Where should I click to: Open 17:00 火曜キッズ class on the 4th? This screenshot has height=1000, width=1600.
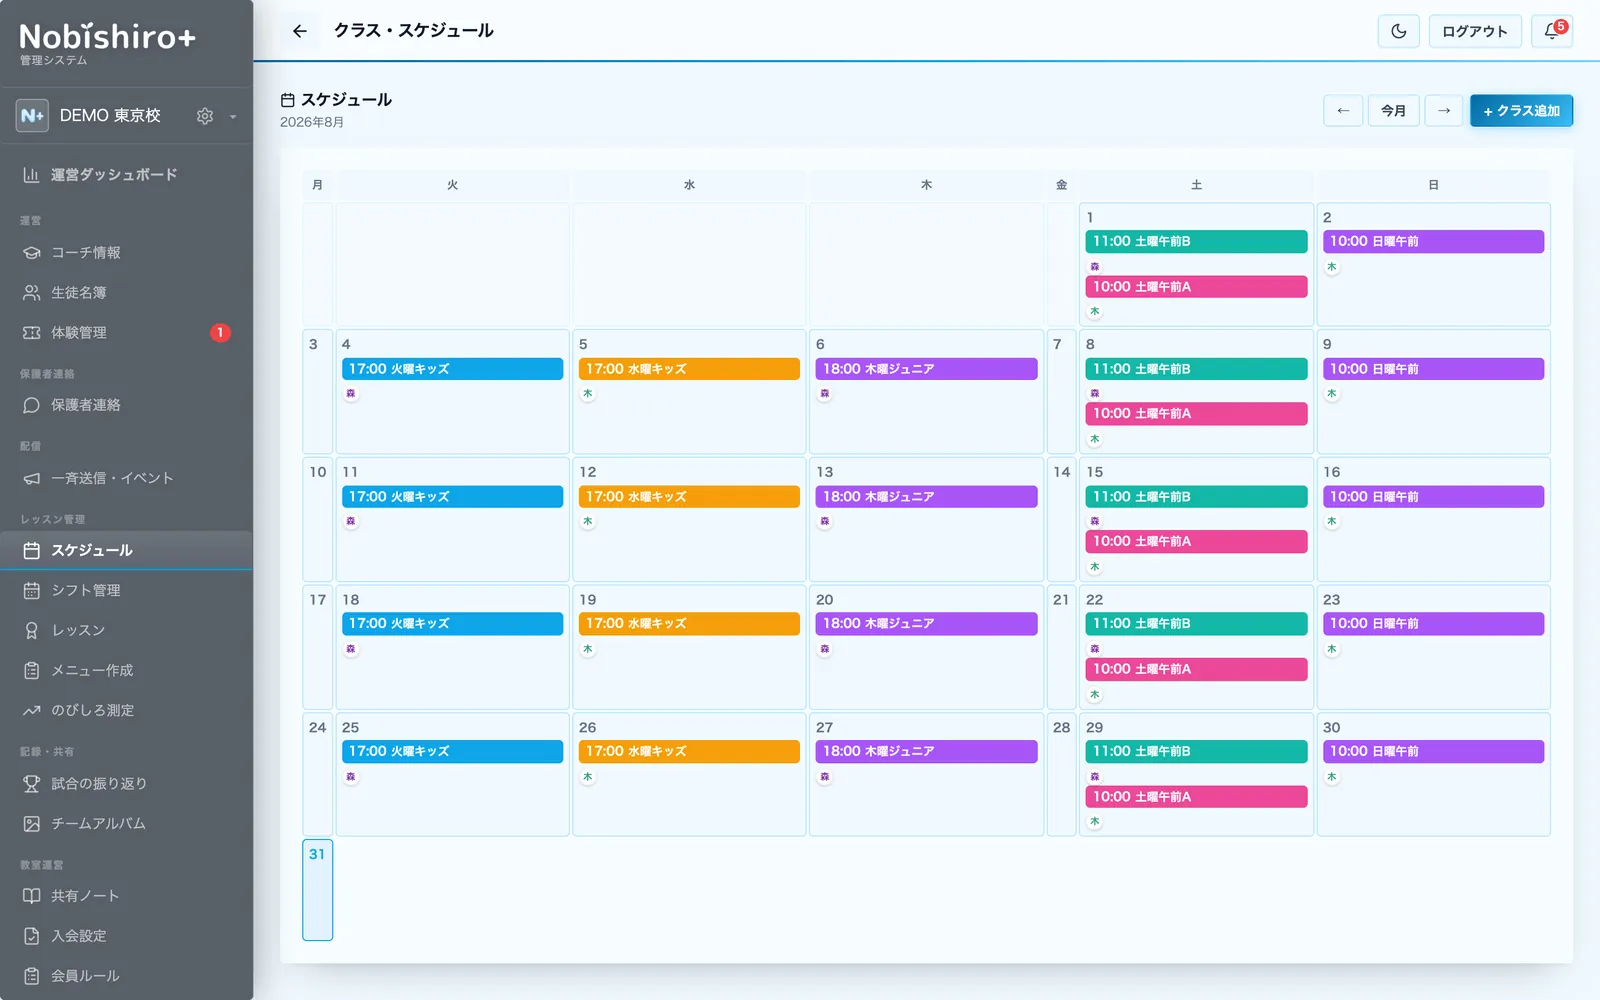point(452,369)
